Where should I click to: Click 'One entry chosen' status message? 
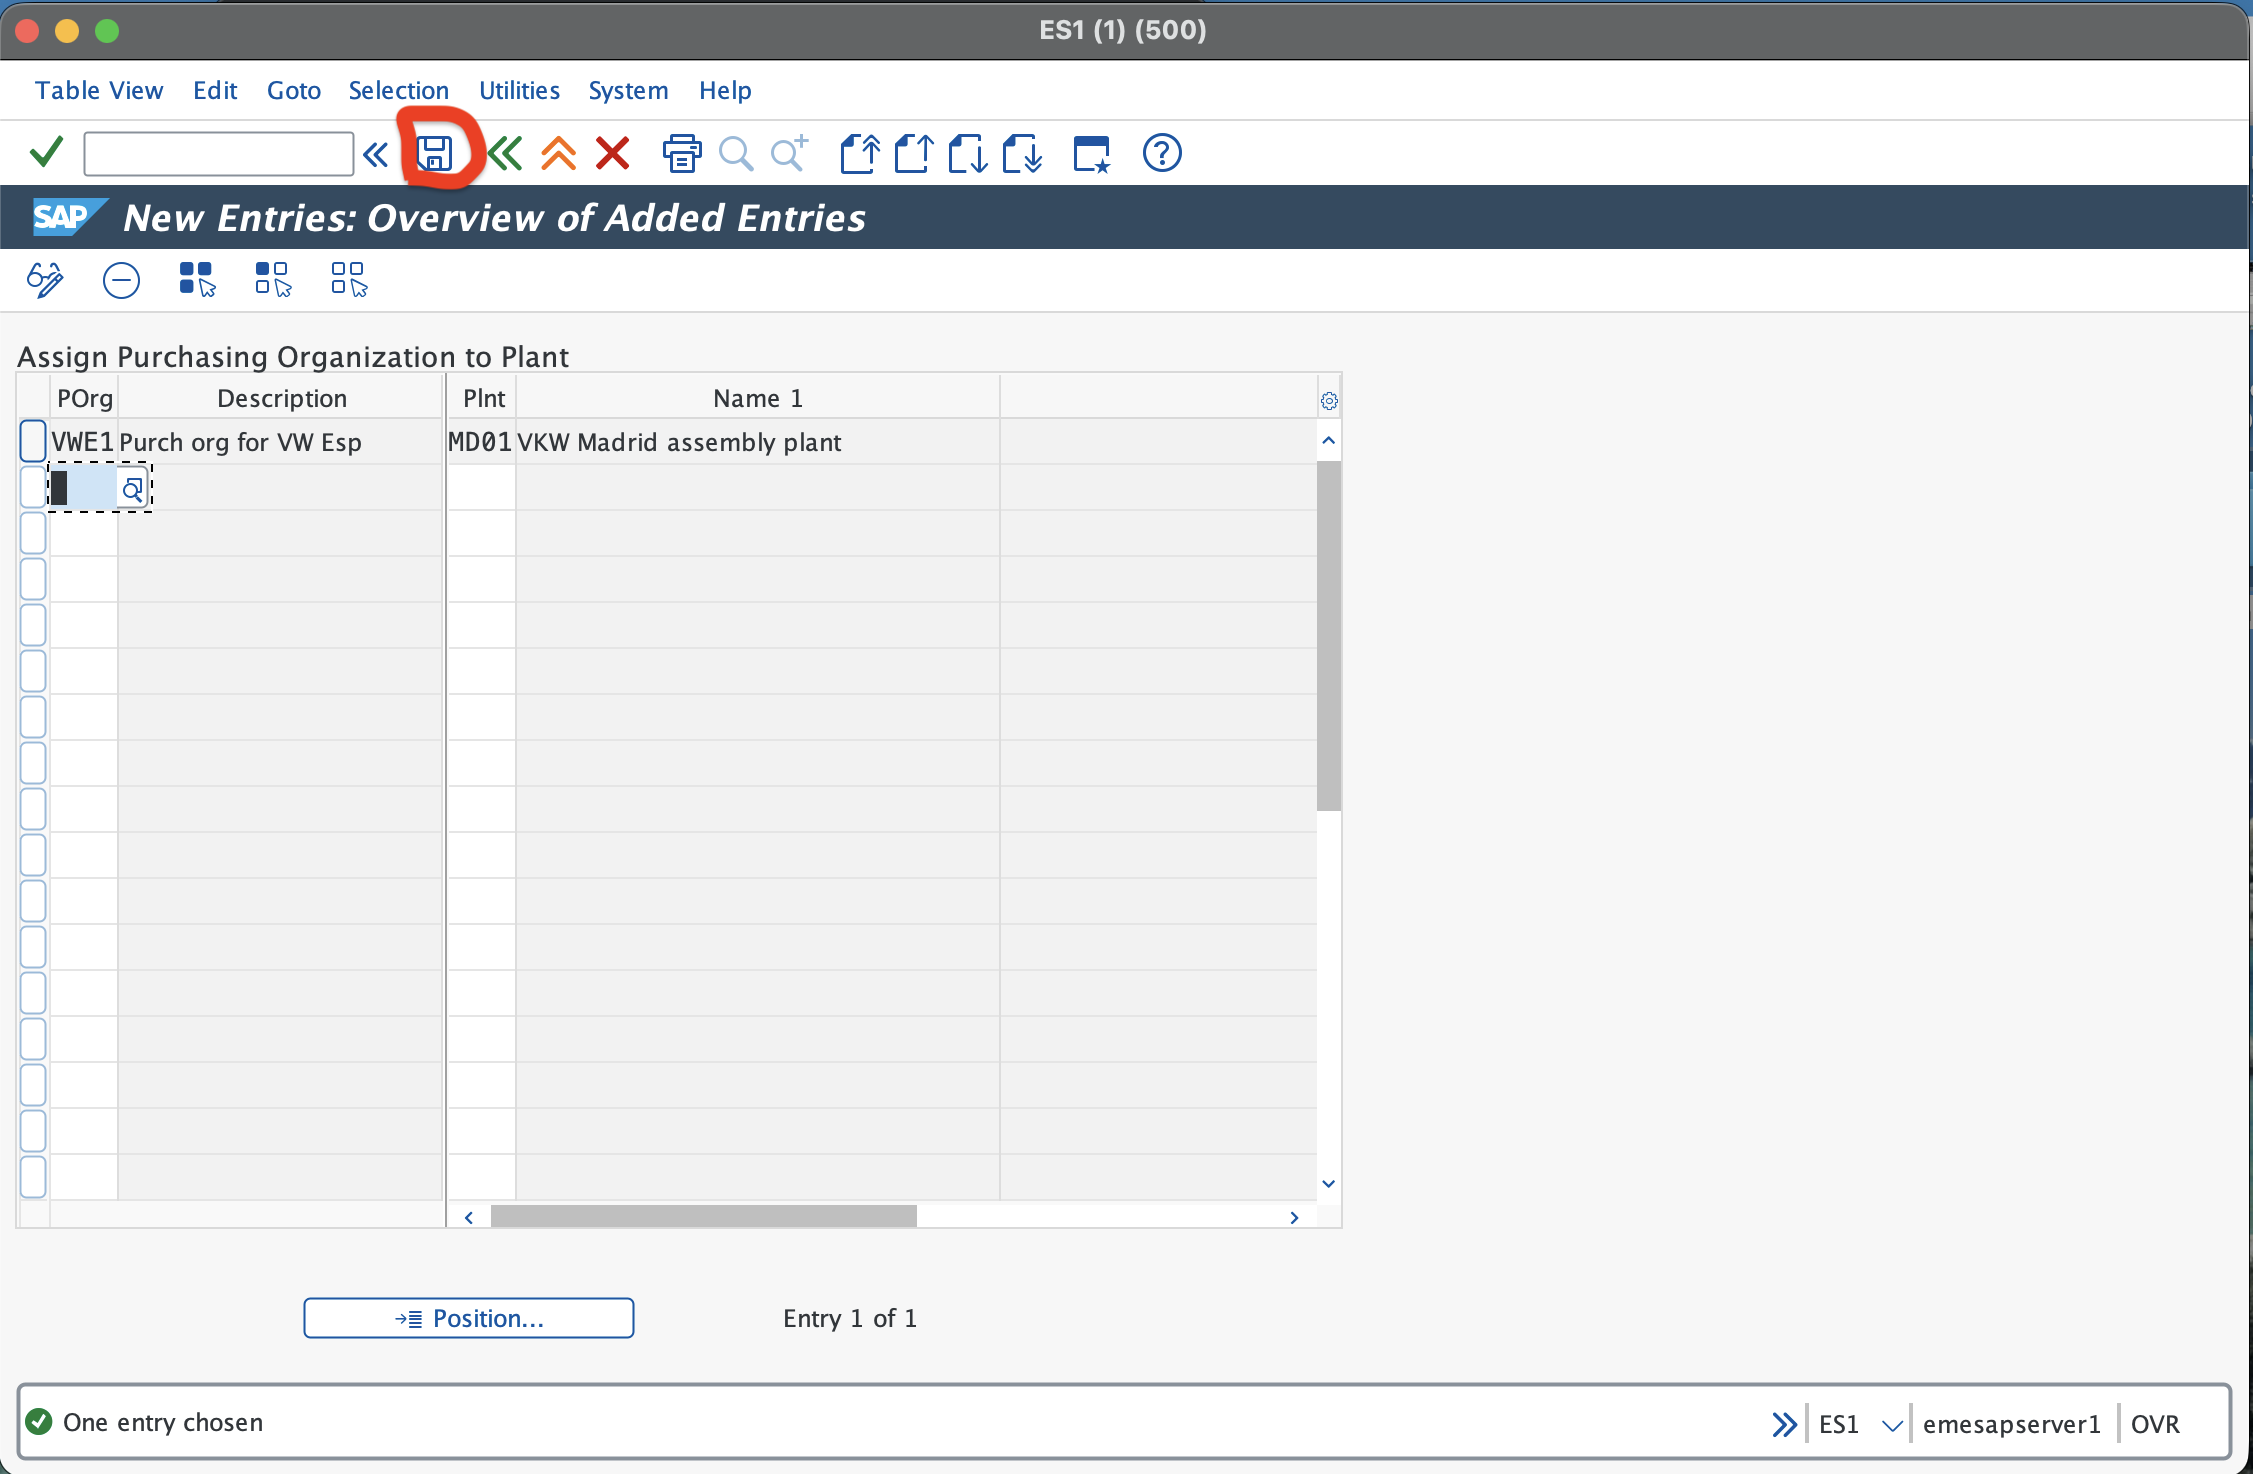tap(163, 1422)
